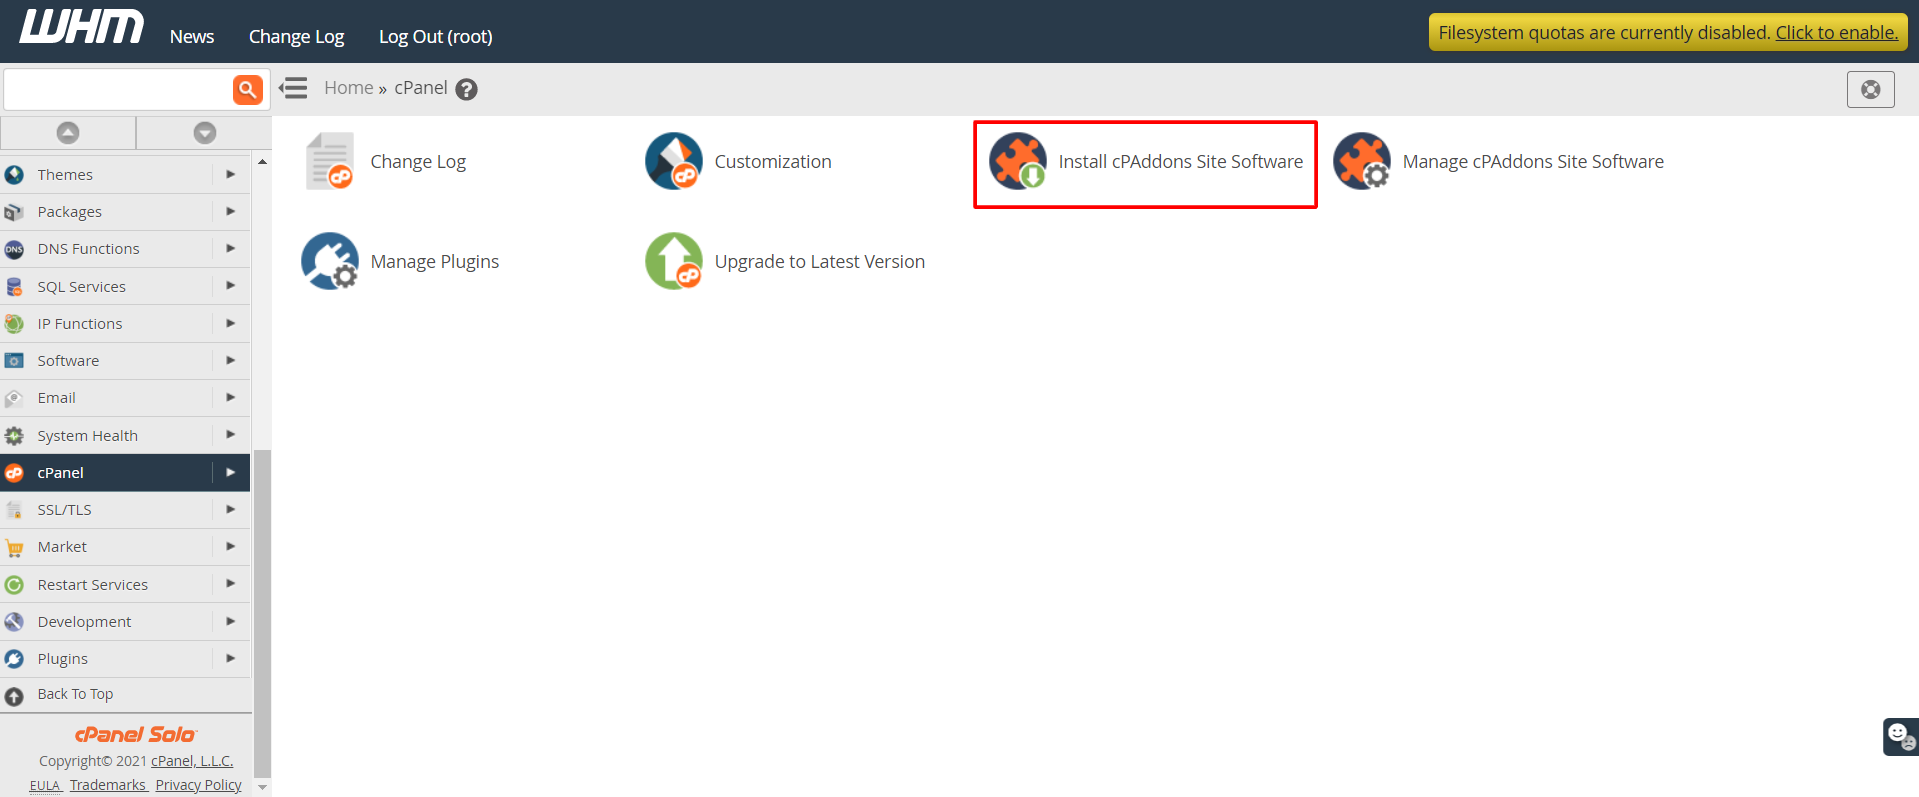This screenshot has height=797, width=1919.
Task: Open the Privacy Policy footer link
Action: [x=199, y=785]
